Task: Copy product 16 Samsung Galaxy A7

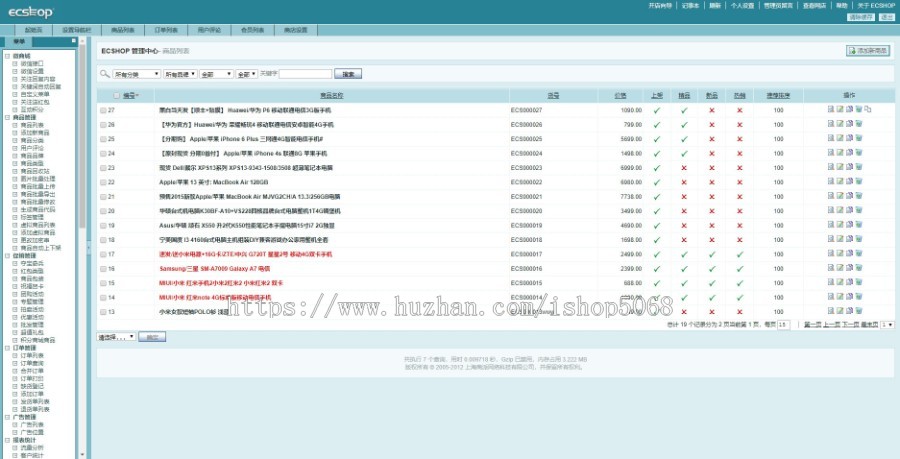Action: (849, 267)
